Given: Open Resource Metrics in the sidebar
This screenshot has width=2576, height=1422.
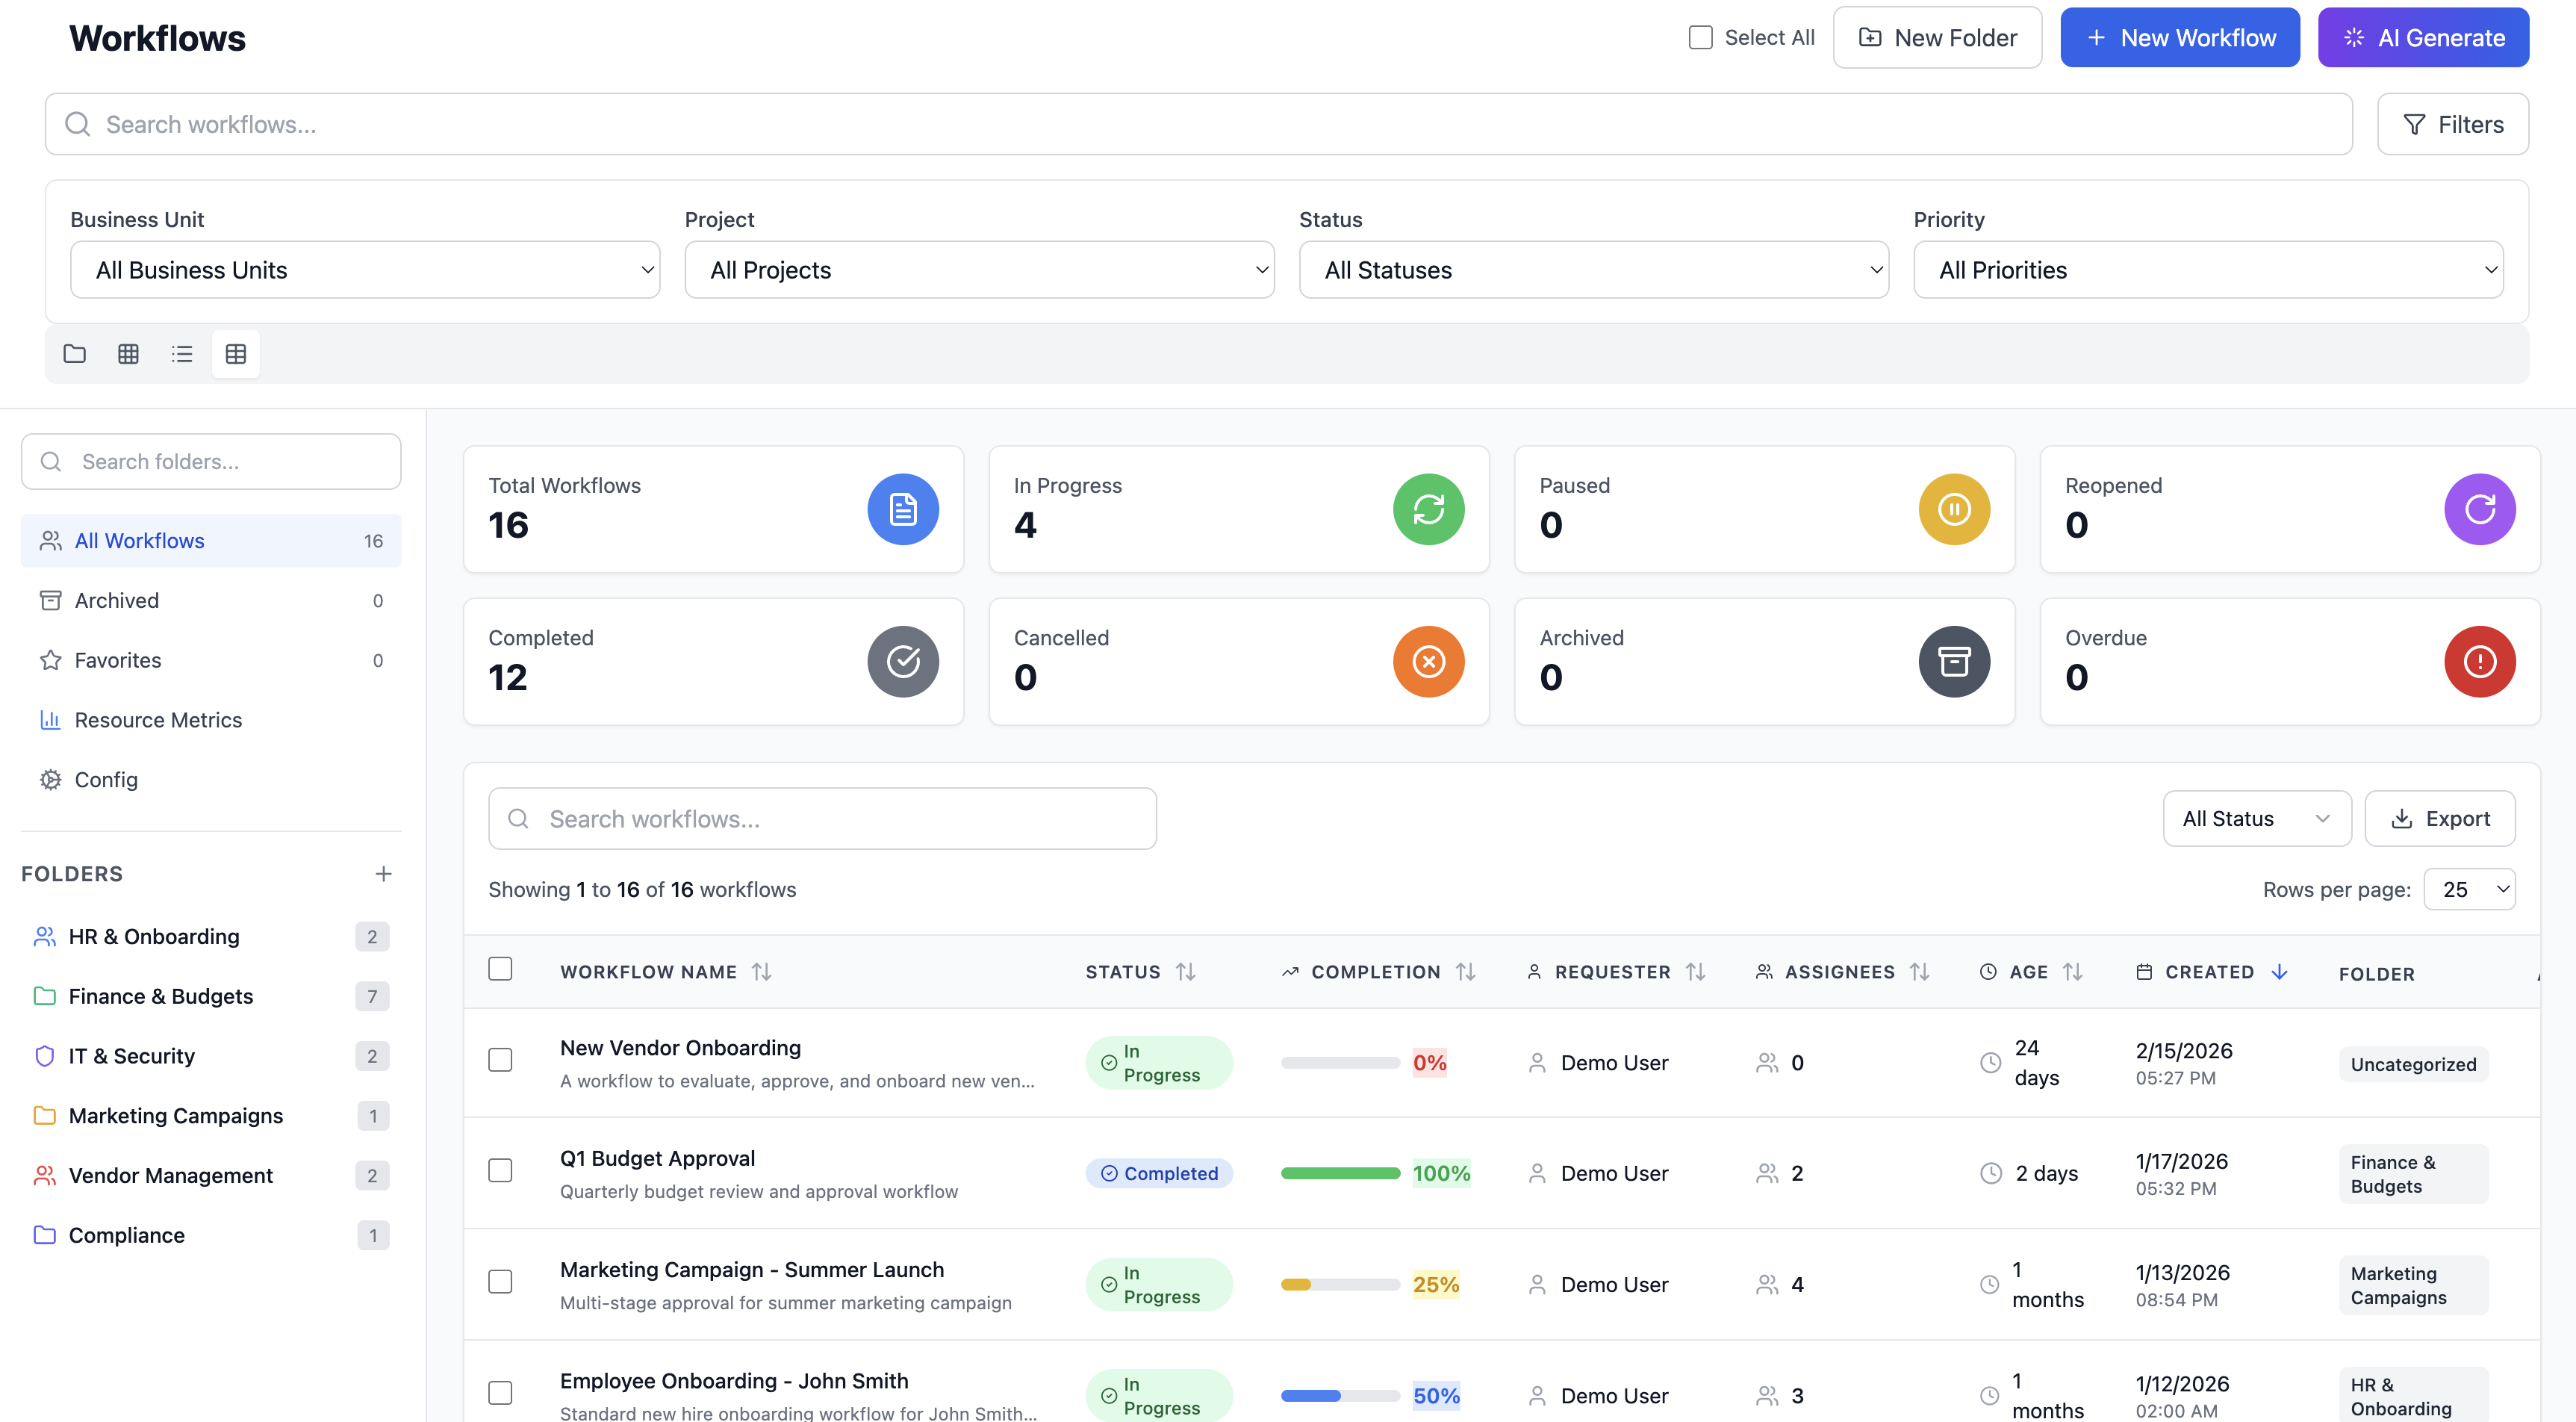Looking at the screenshot, I should [158, 720].
